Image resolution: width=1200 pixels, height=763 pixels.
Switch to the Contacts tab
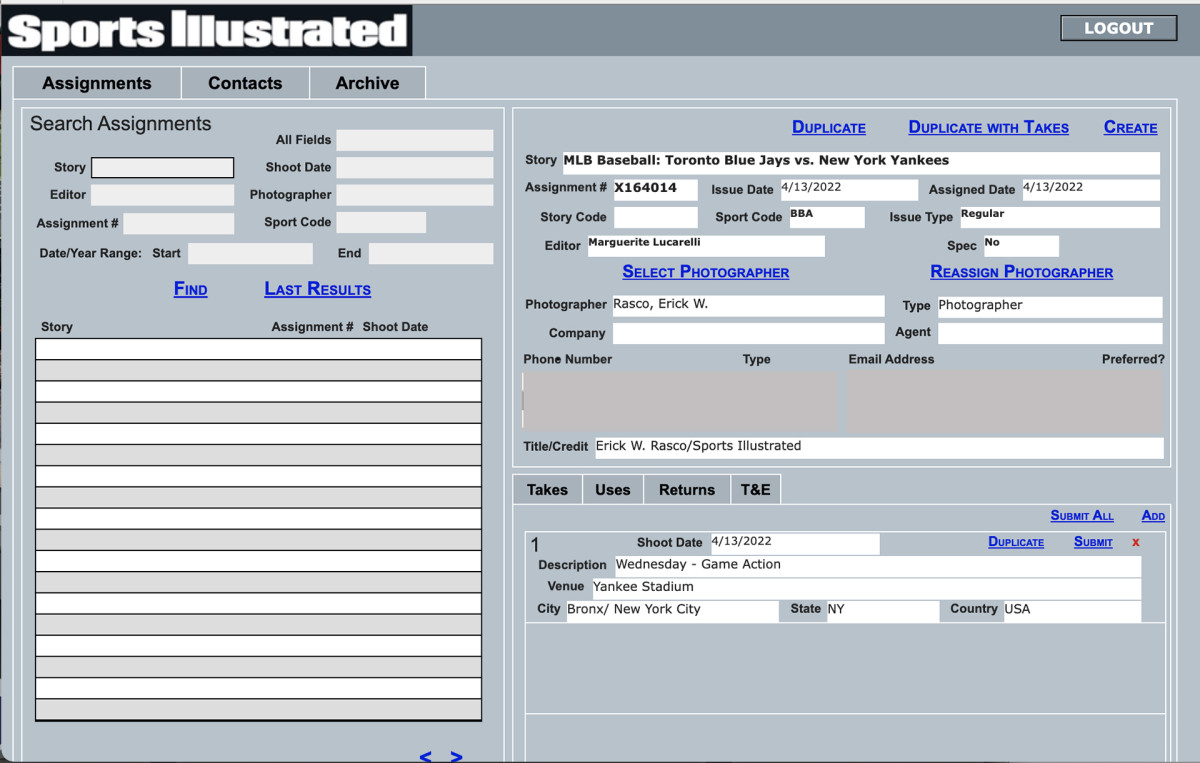pos(245,83)
